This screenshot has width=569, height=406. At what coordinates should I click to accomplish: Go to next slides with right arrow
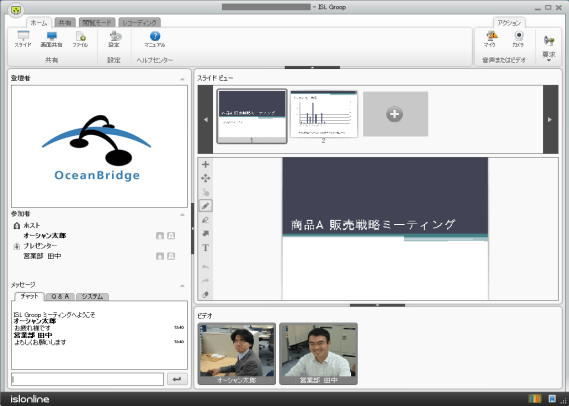point(550,119)
